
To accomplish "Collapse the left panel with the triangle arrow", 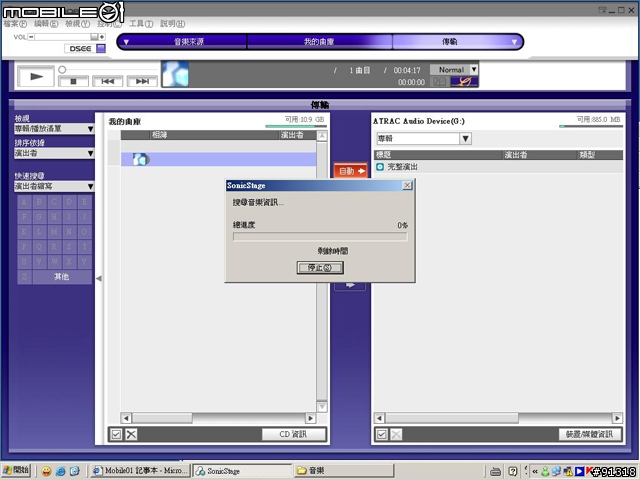I will click(98, 278).
